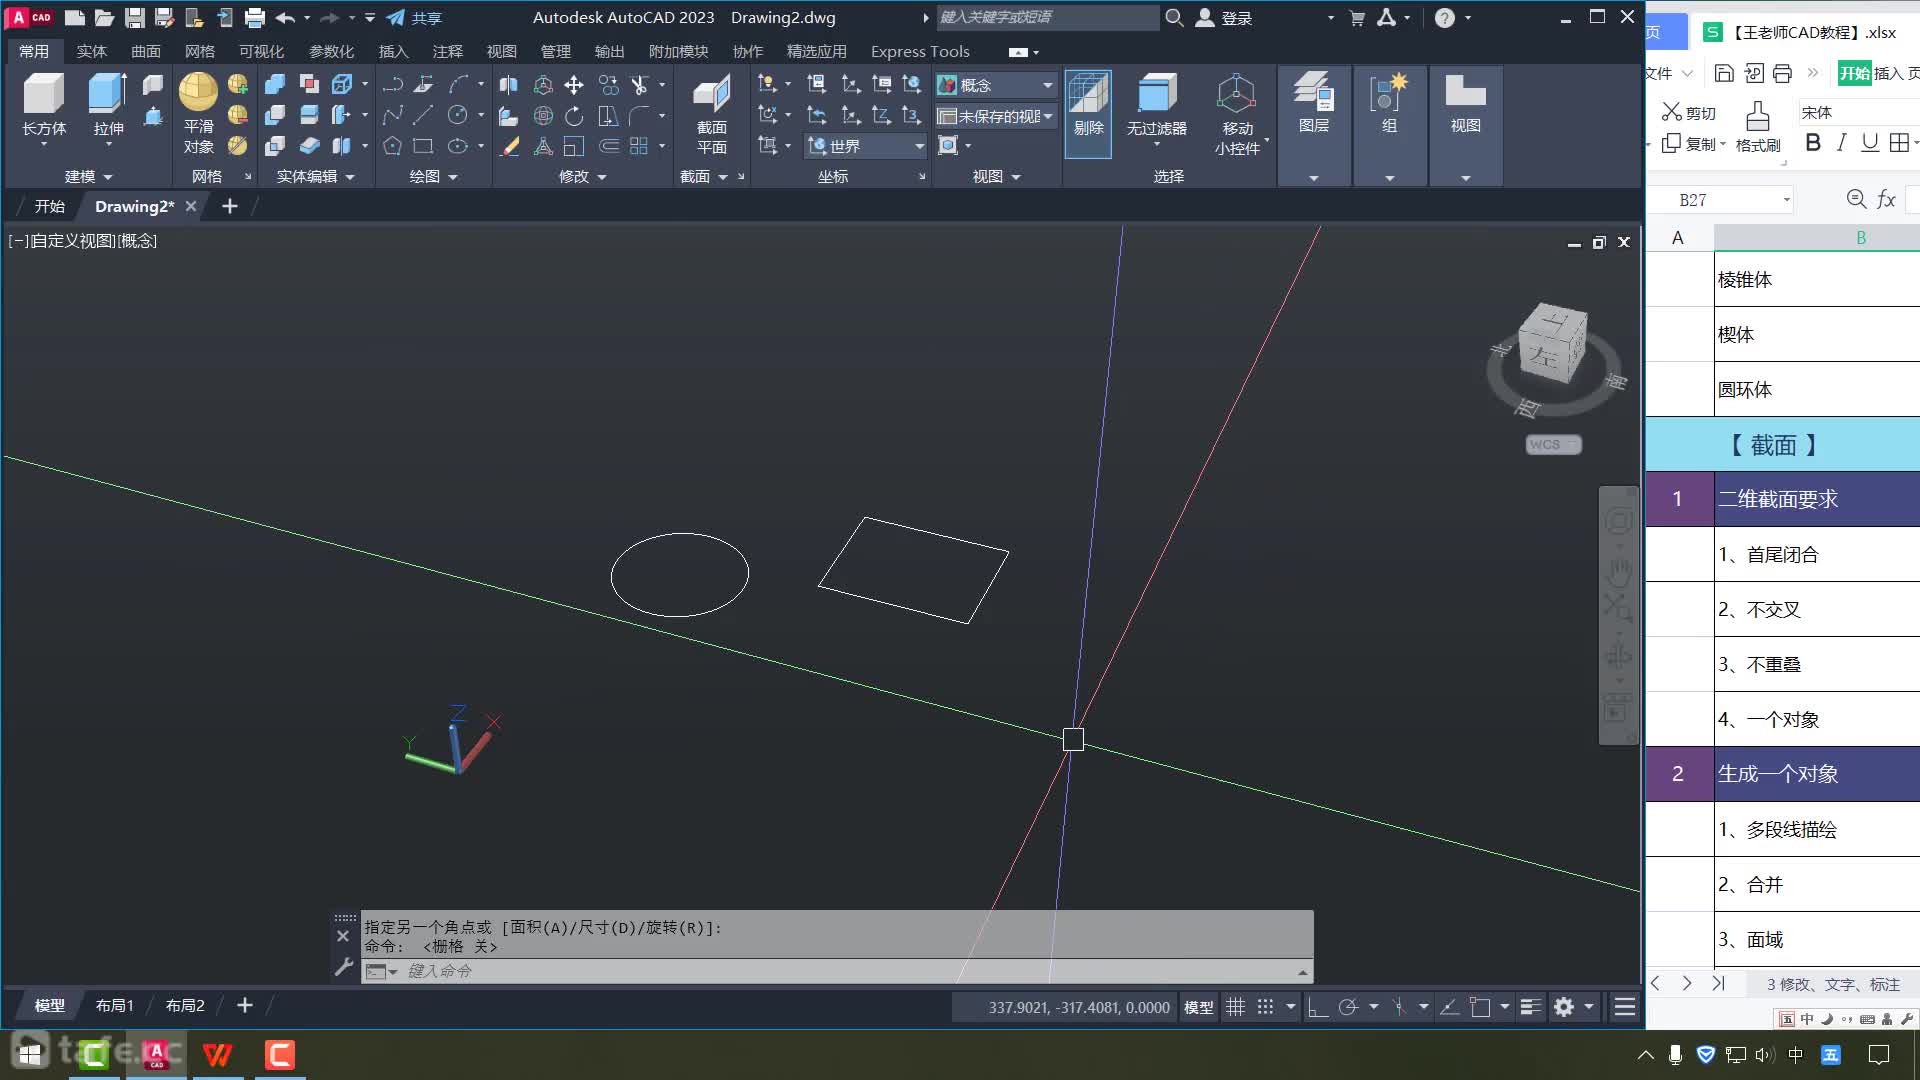Click 剪切 cut in the WPS spreadsheet
1920x1080 pixels.
(x=1689, y=112)
